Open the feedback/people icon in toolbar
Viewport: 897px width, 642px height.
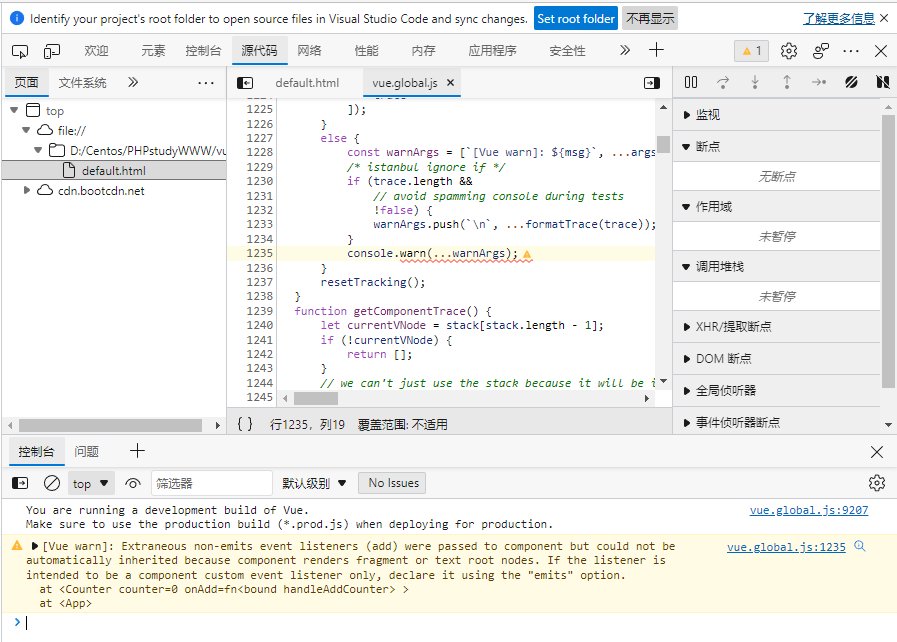coord(821,51)
